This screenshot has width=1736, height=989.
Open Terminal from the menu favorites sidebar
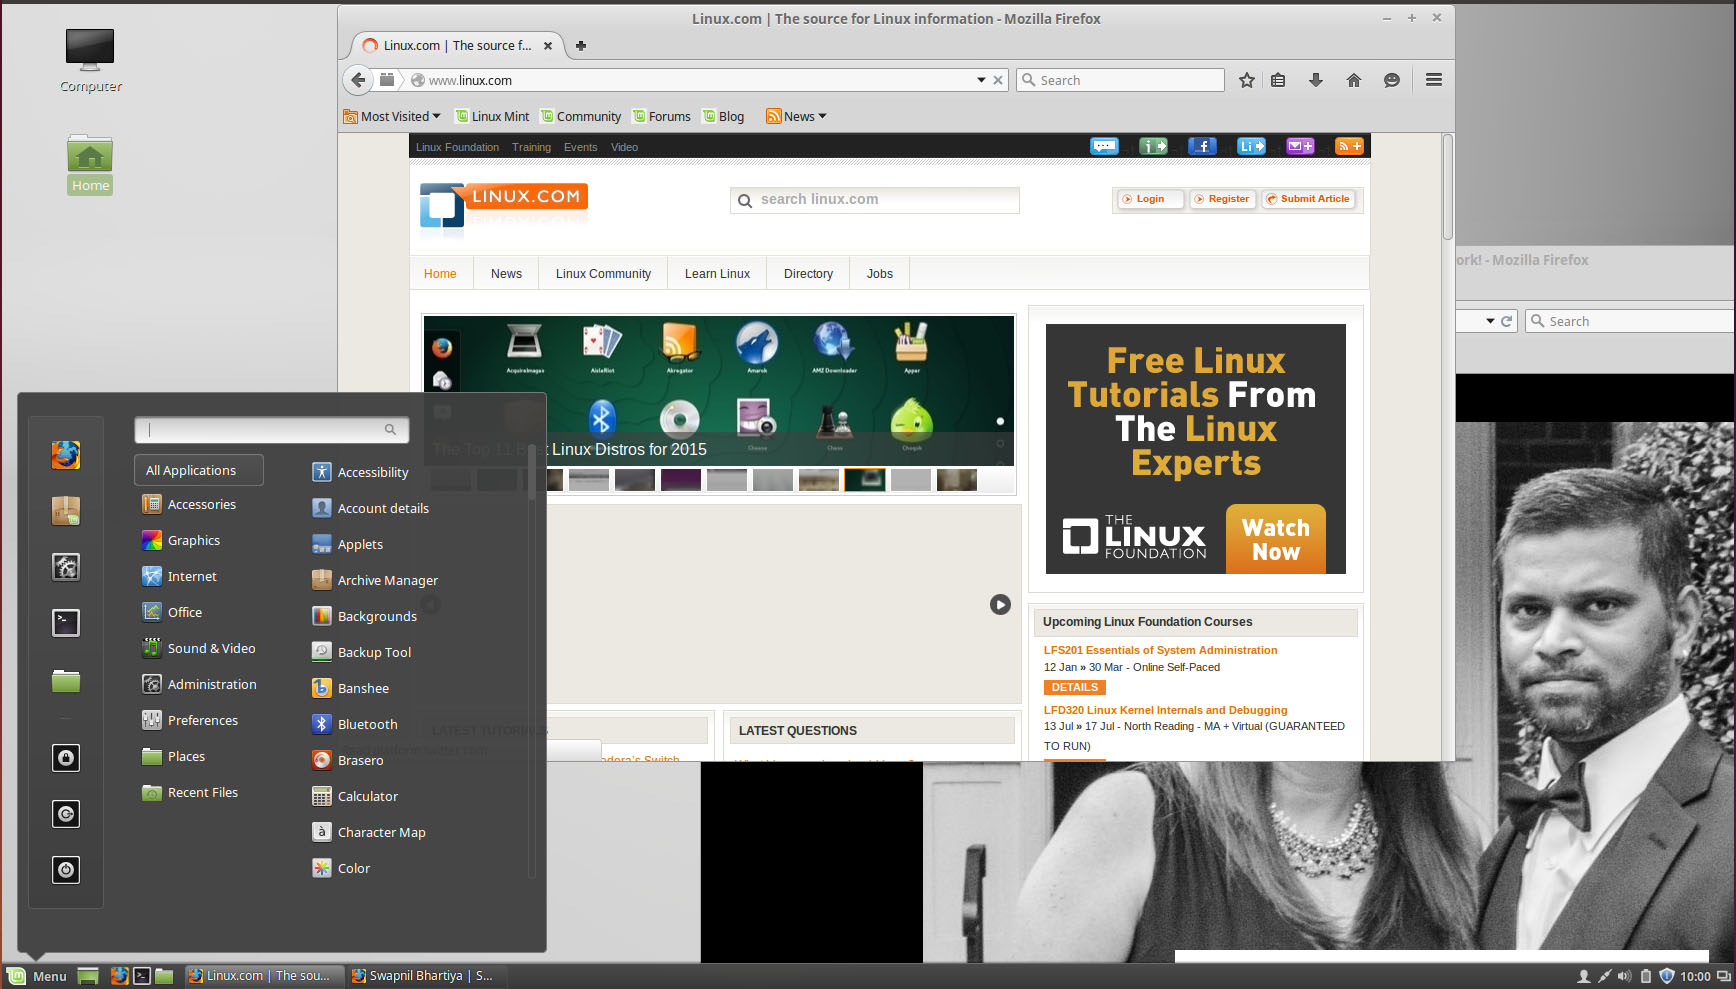[66, 623]
